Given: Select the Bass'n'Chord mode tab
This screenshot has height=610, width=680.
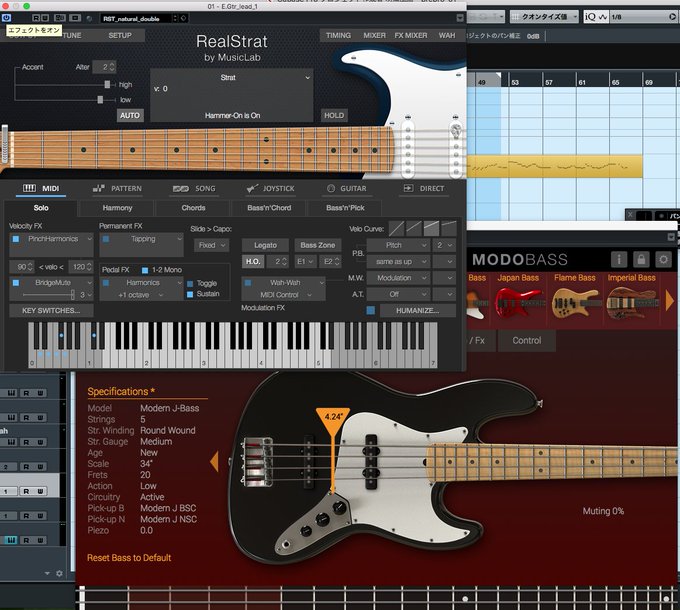Looking at the screenshot, I should tap(269, 208).
